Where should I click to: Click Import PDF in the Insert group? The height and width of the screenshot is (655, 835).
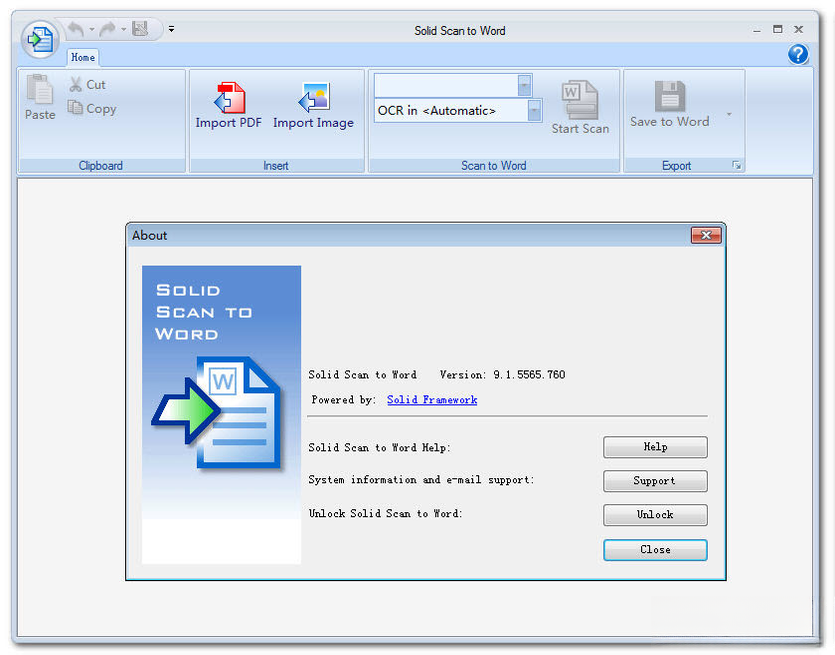(229, 105)
